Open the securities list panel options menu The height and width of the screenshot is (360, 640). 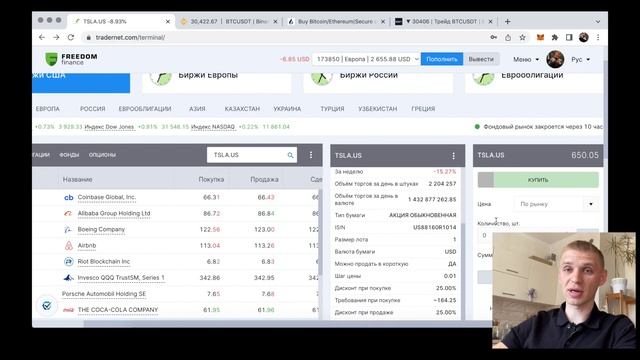click(x=311, y=155)
